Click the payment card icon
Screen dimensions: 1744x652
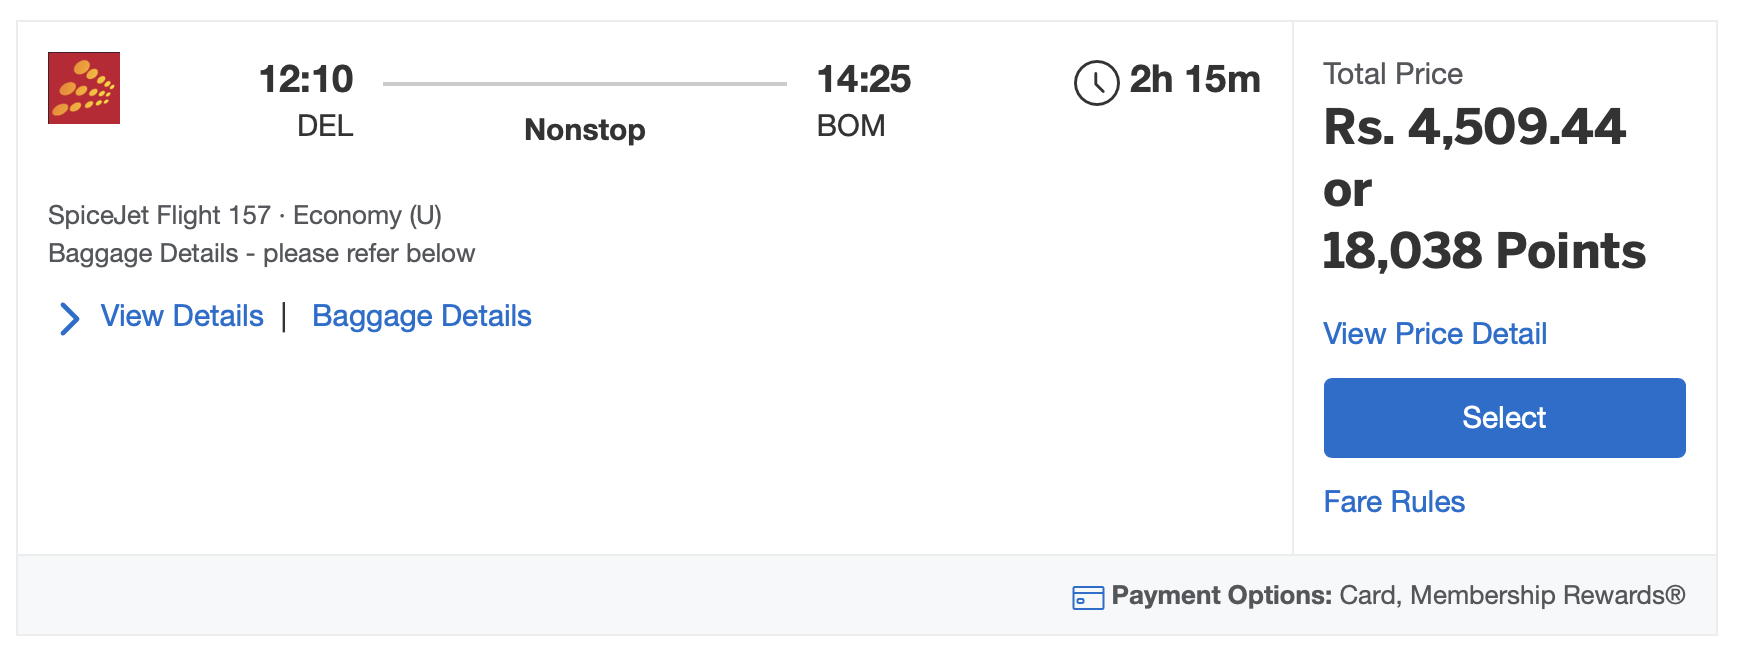(1087, 597)
